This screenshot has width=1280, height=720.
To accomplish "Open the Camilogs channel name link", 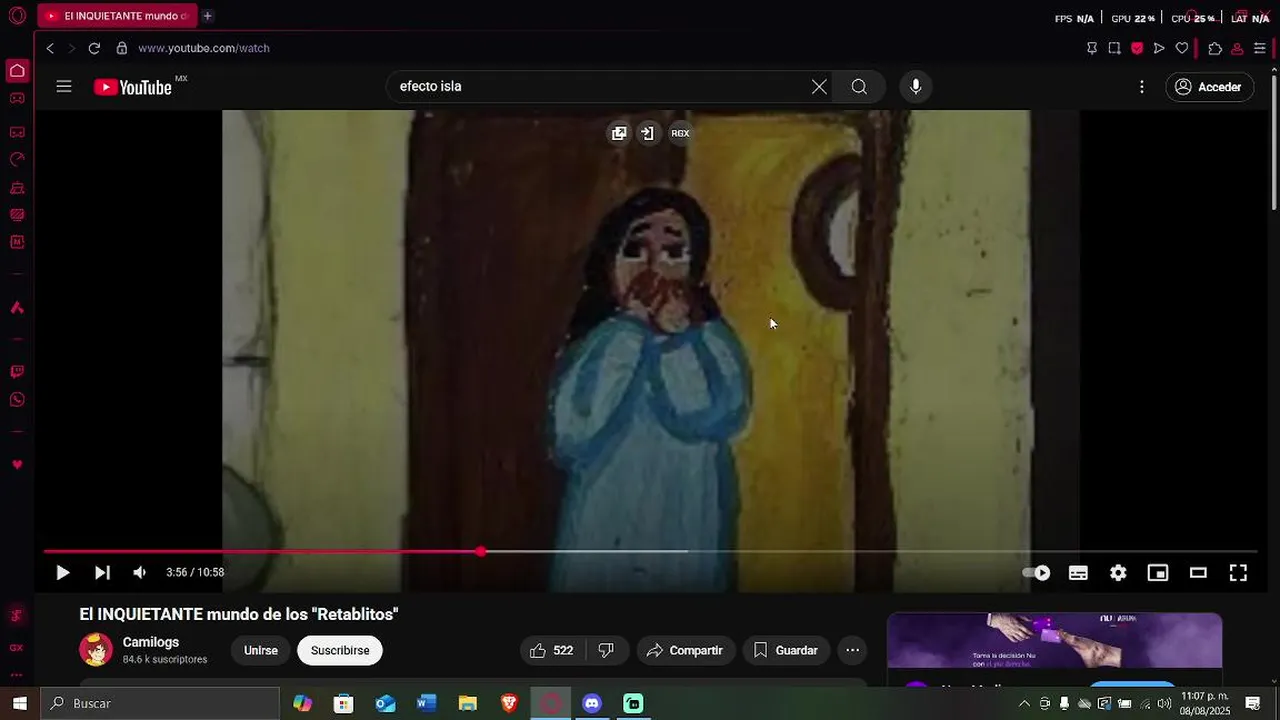I will point(151,642).
